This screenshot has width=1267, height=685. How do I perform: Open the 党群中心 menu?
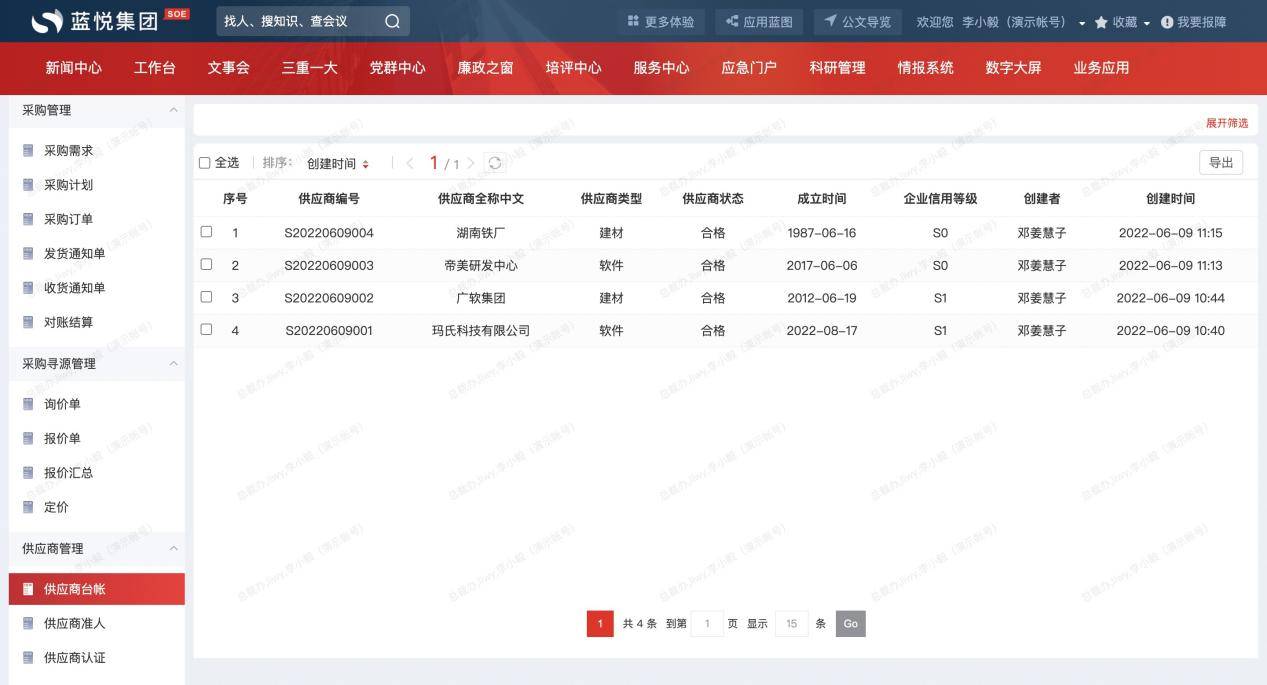397,68
